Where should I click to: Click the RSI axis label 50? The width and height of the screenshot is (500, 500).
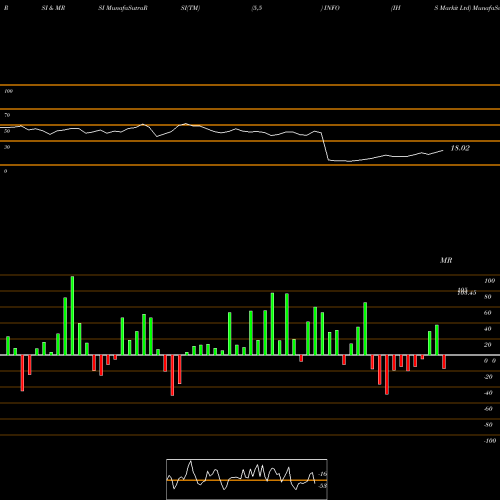point(7,131)
